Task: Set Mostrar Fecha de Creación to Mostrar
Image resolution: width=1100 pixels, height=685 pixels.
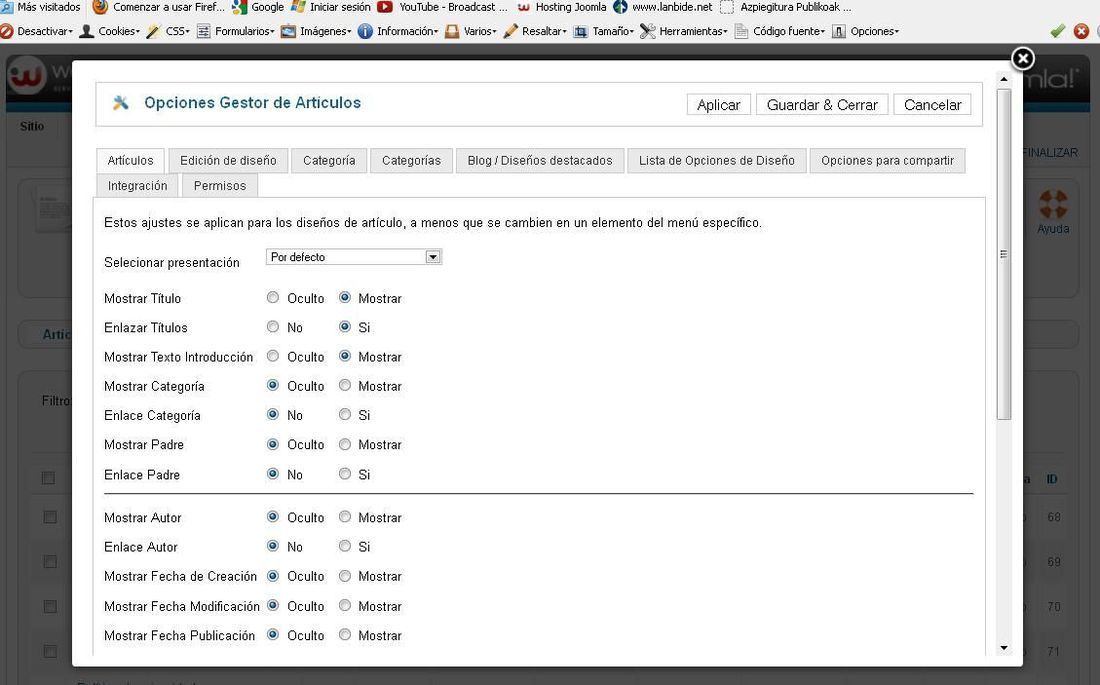Action: 344,576
